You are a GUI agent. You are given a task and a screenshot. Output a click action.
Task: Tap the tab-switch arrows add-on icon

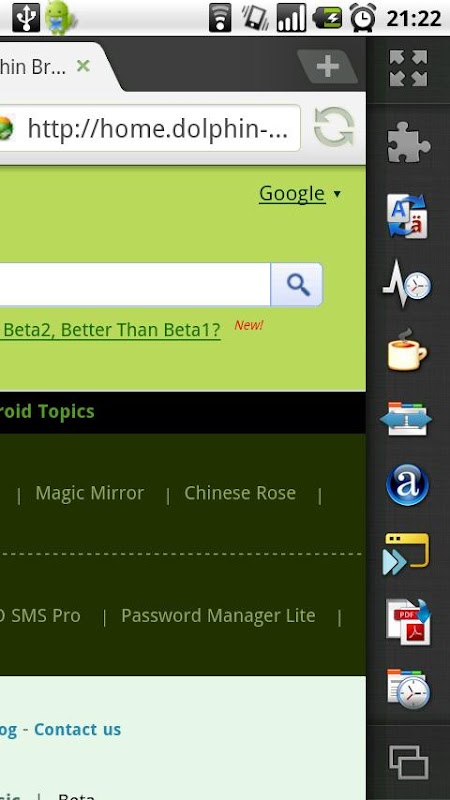tap(406, 419)
